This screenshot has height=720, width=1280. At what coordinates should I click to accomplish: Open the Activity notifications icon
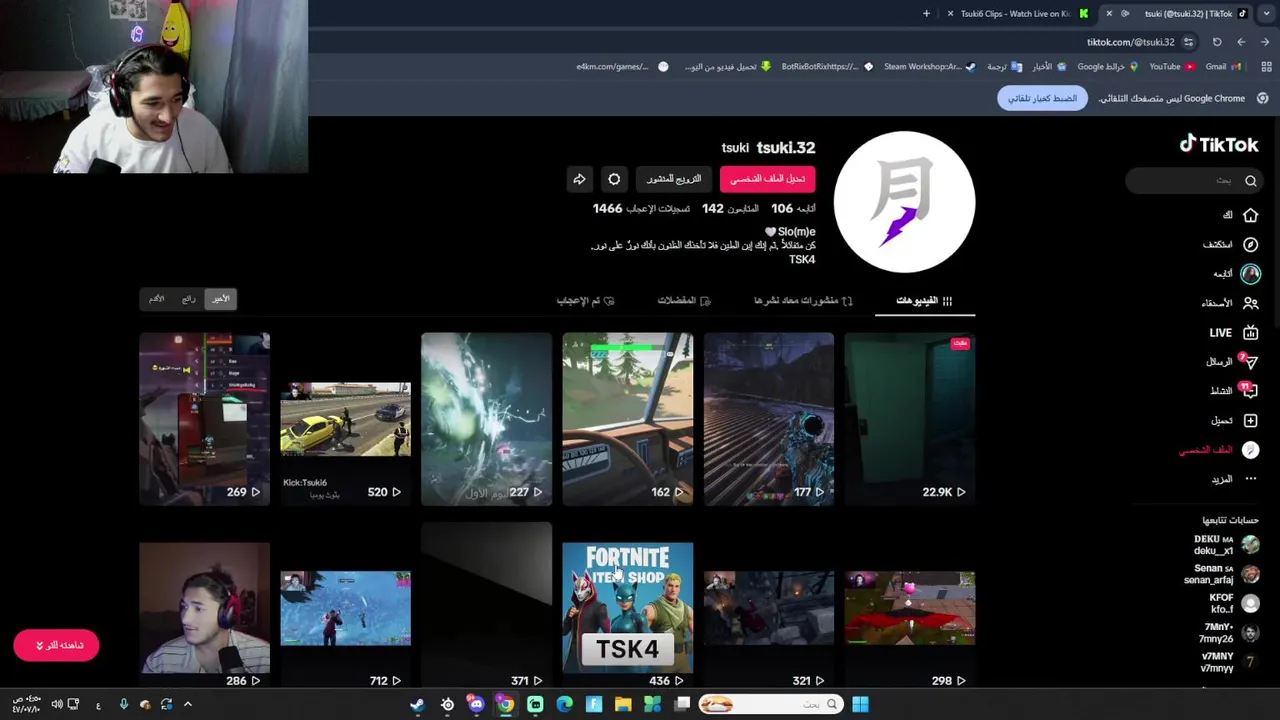click(x=1250, y=390)
